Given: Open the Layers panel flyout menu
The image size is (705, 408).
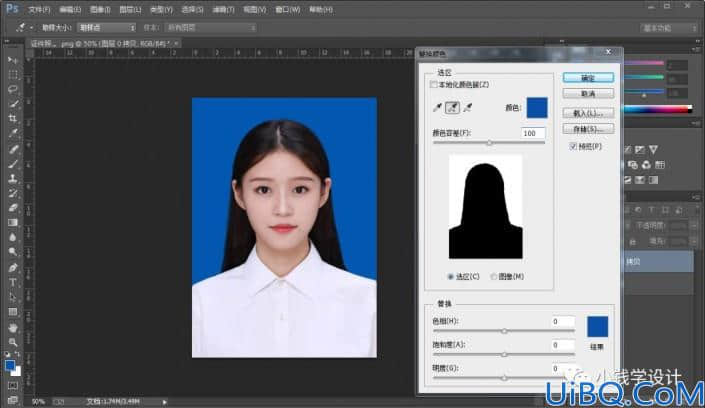Looking at the screenshot, I should click(696, 197).
